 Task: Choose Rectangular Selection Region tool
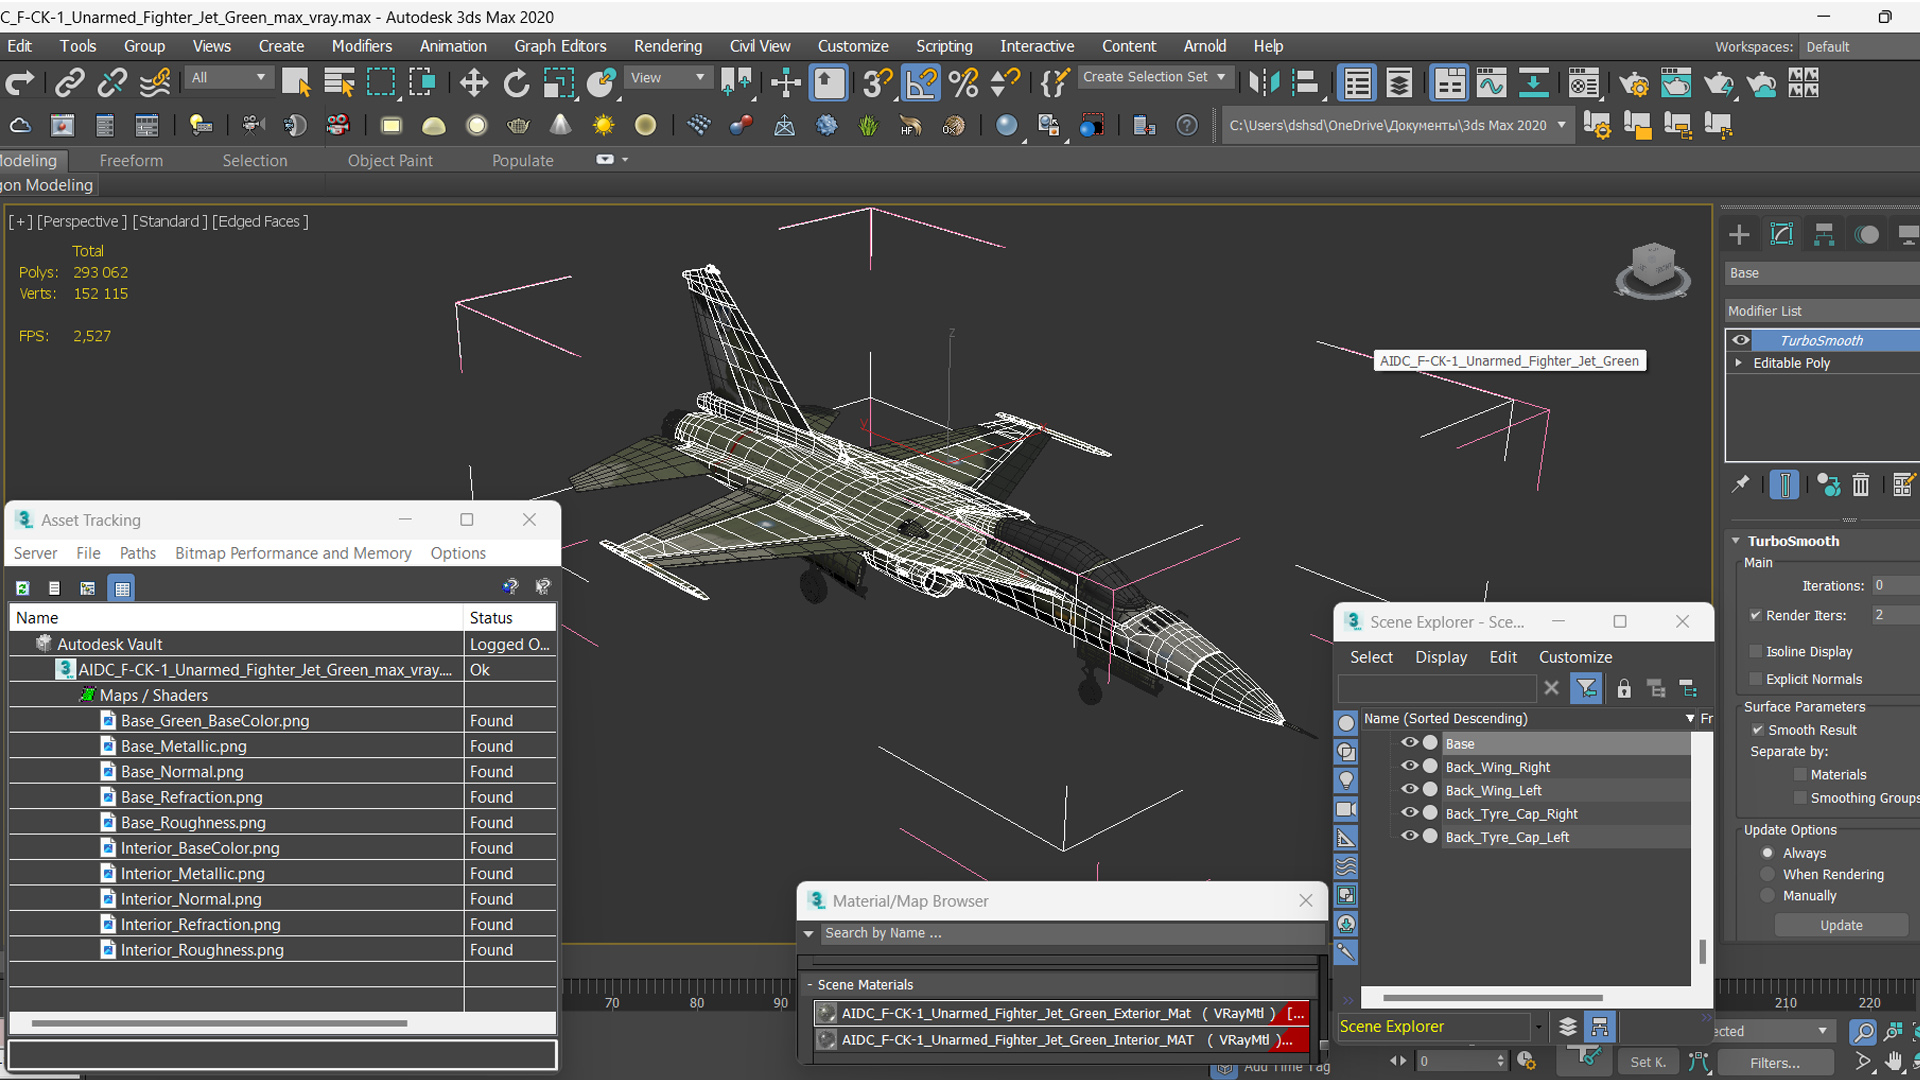[x=381, y=83]
